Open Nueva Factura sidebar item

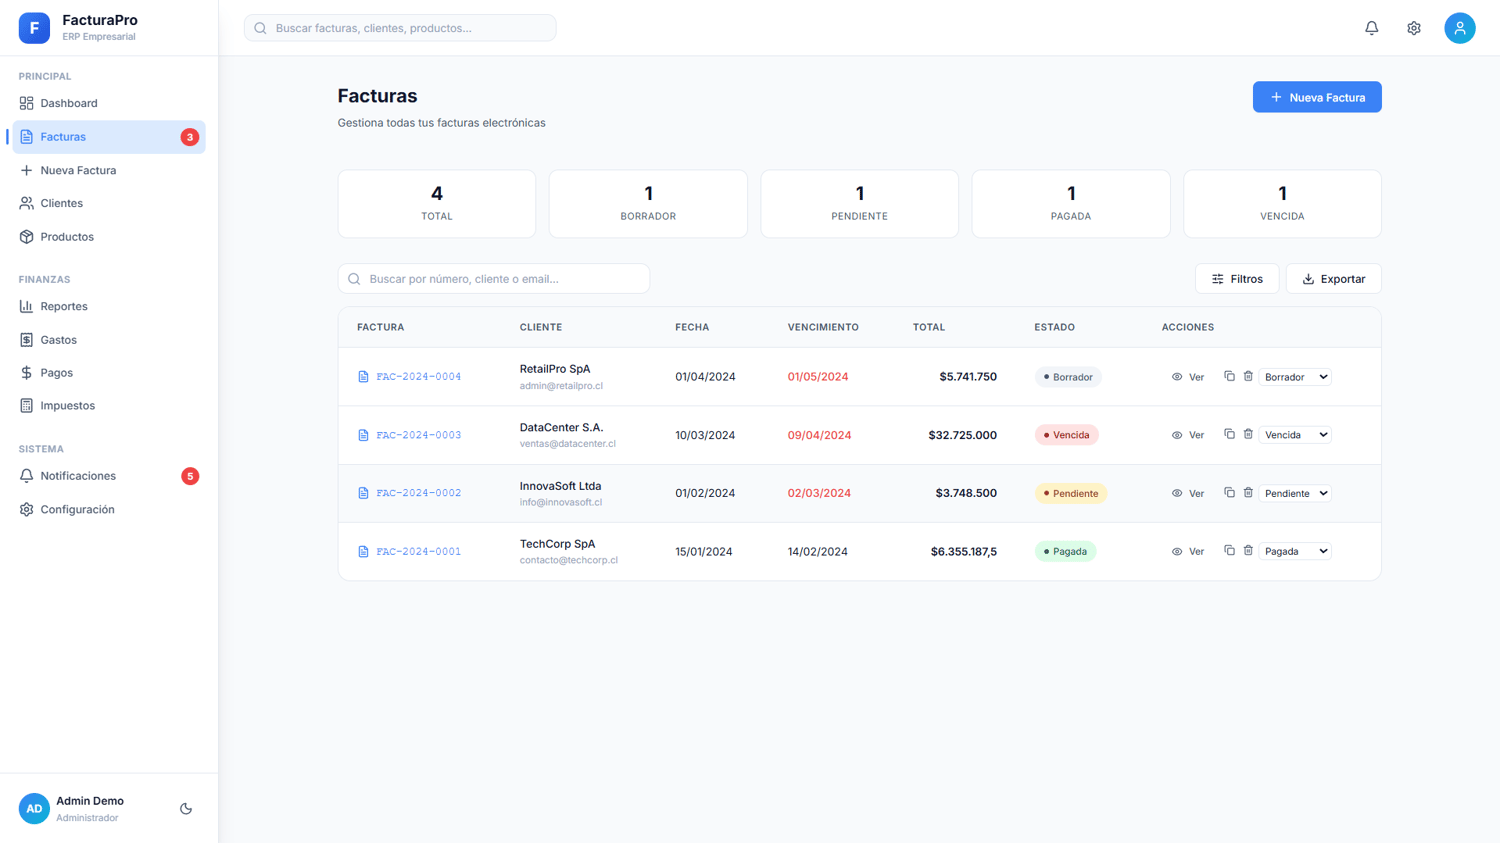(x=108, y=170)
